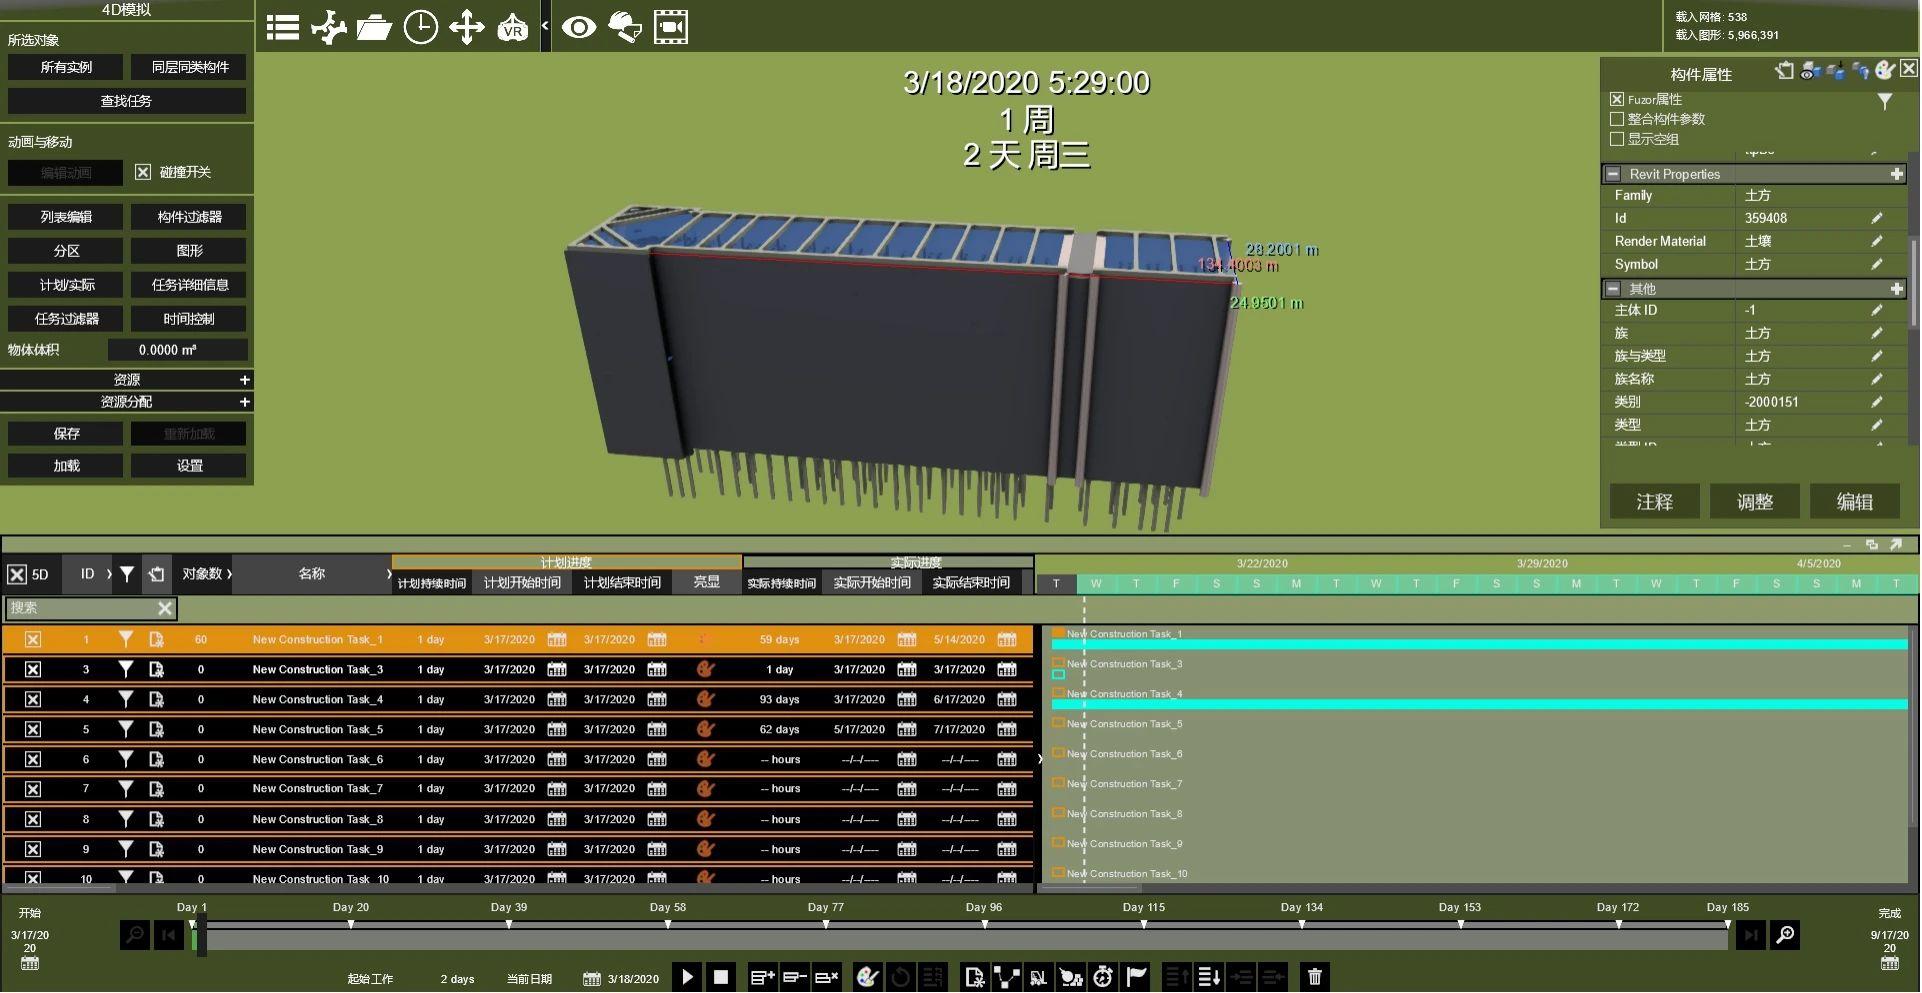Screen dimensions: 1922x993
Task: Uncheck the checkbox for New Construction Task_7
Action: [x=33, y=789]
